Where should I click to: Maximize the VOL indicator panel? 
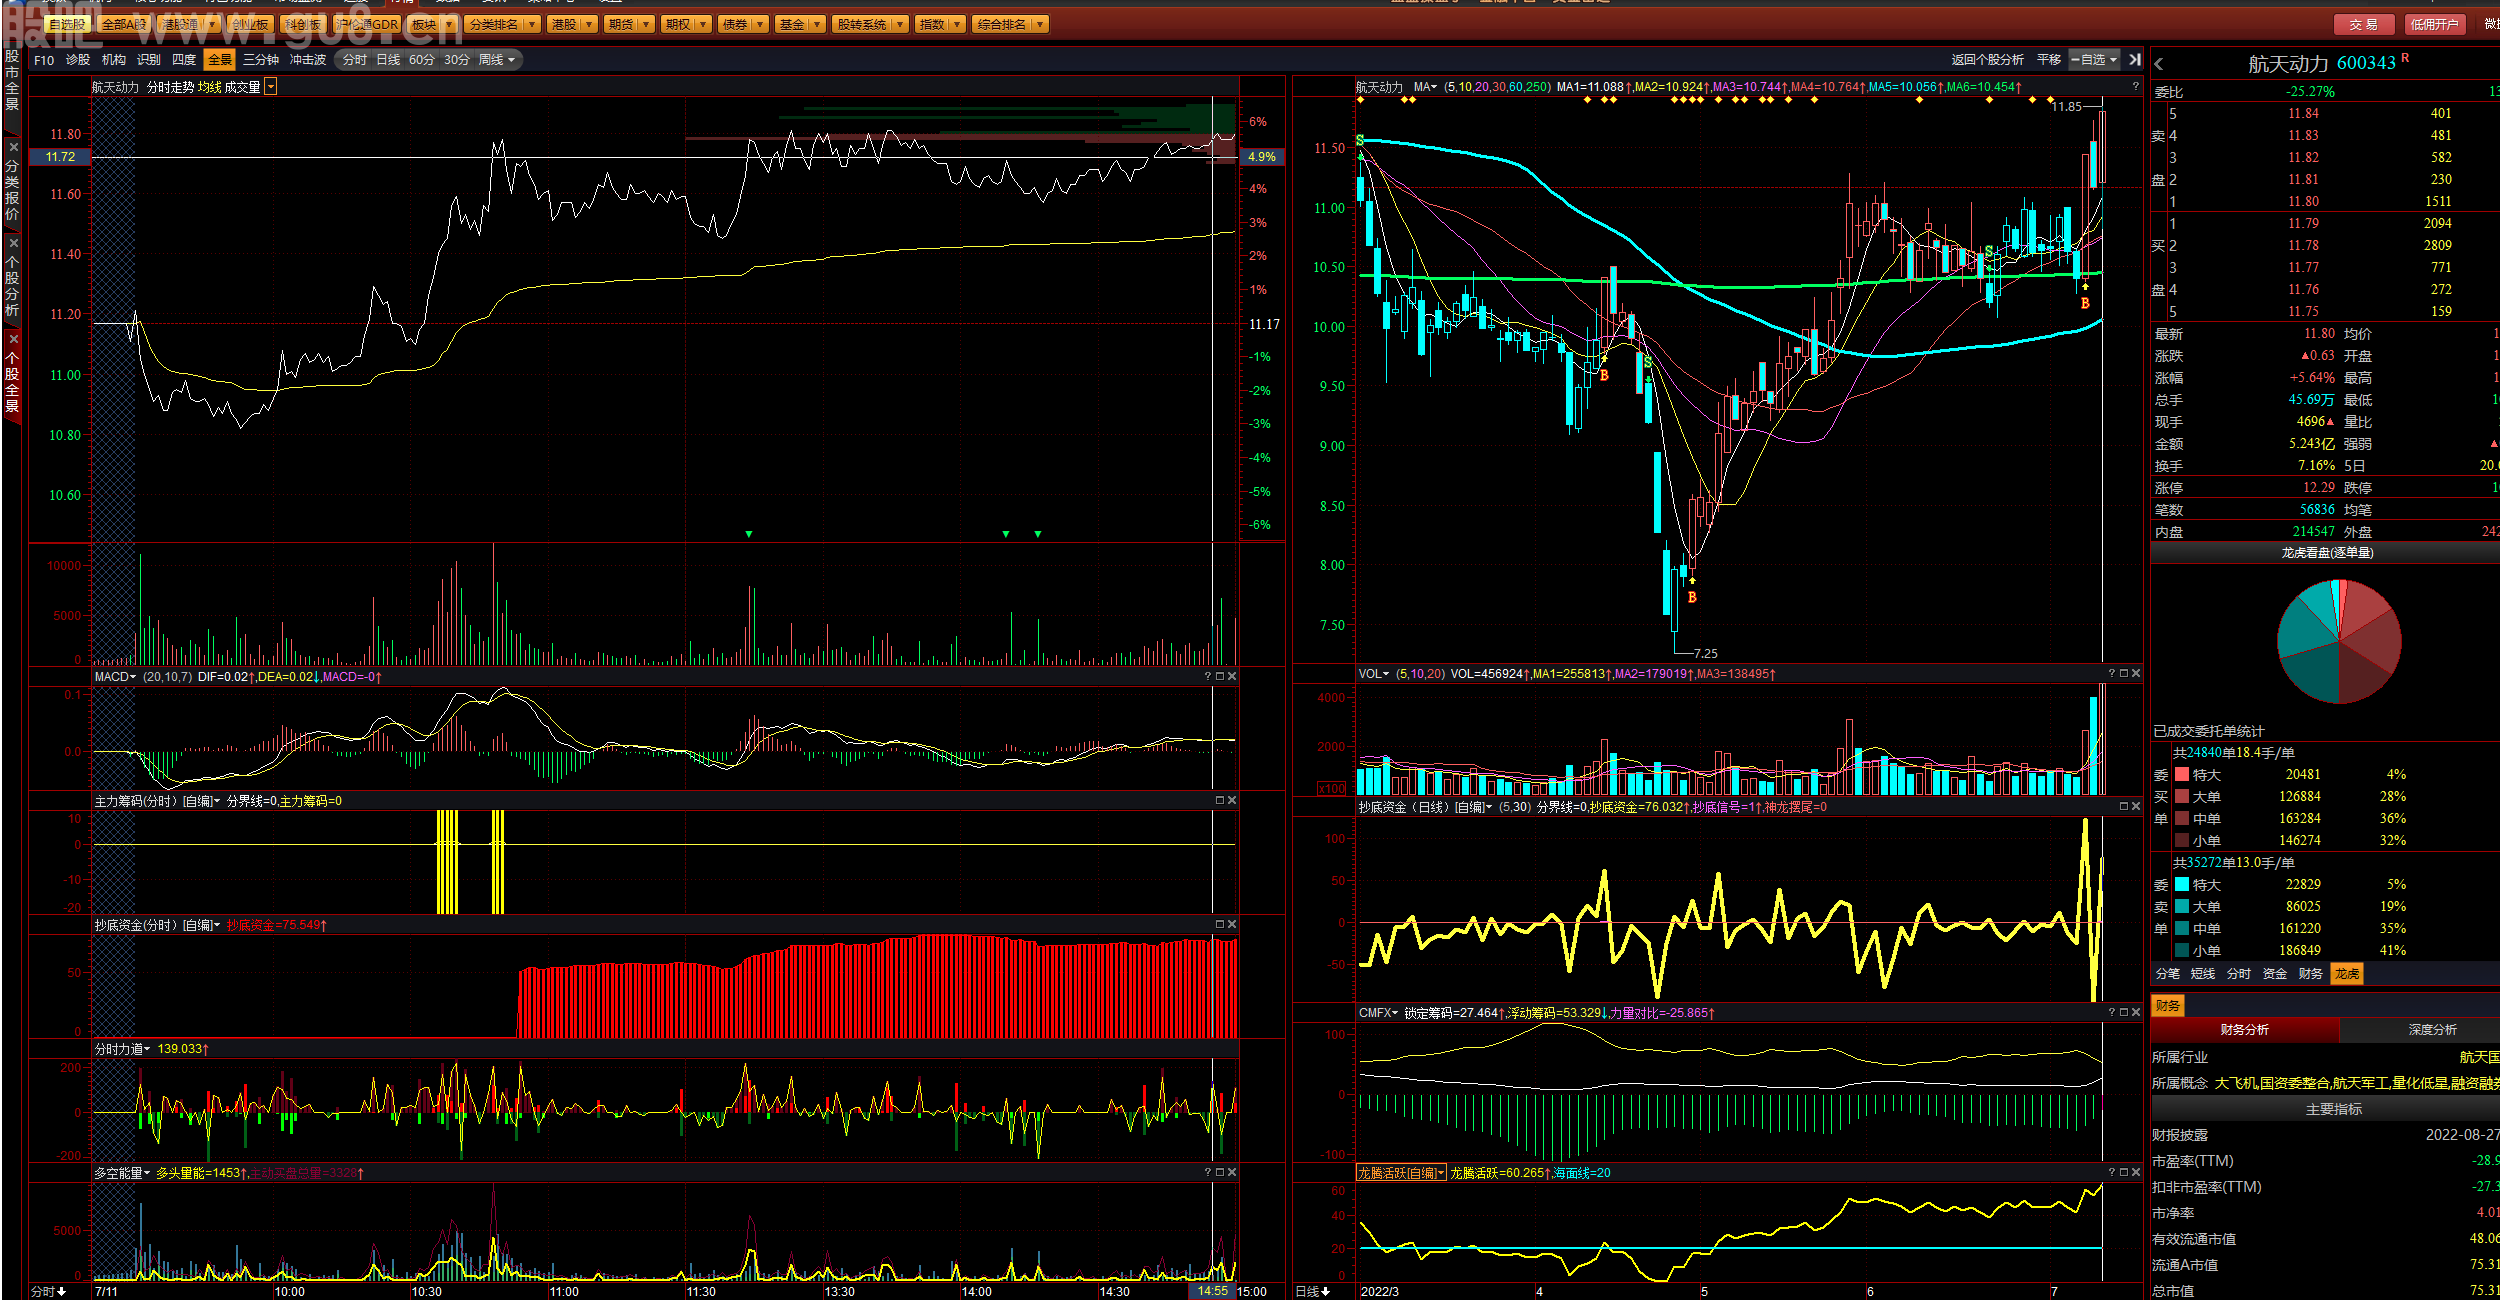tap(2124, 674)
